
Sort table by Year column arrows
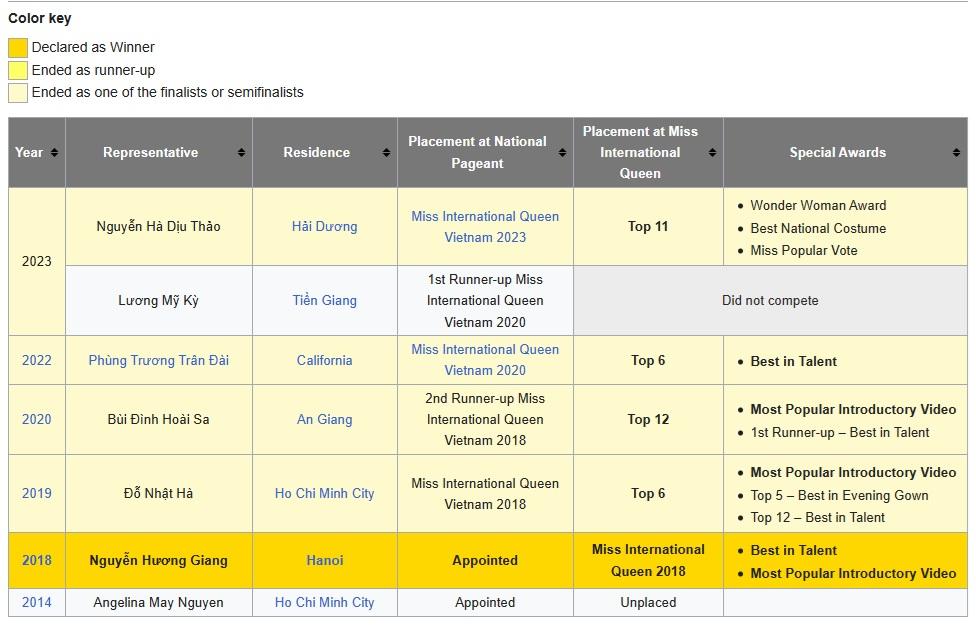click(54, 152)
